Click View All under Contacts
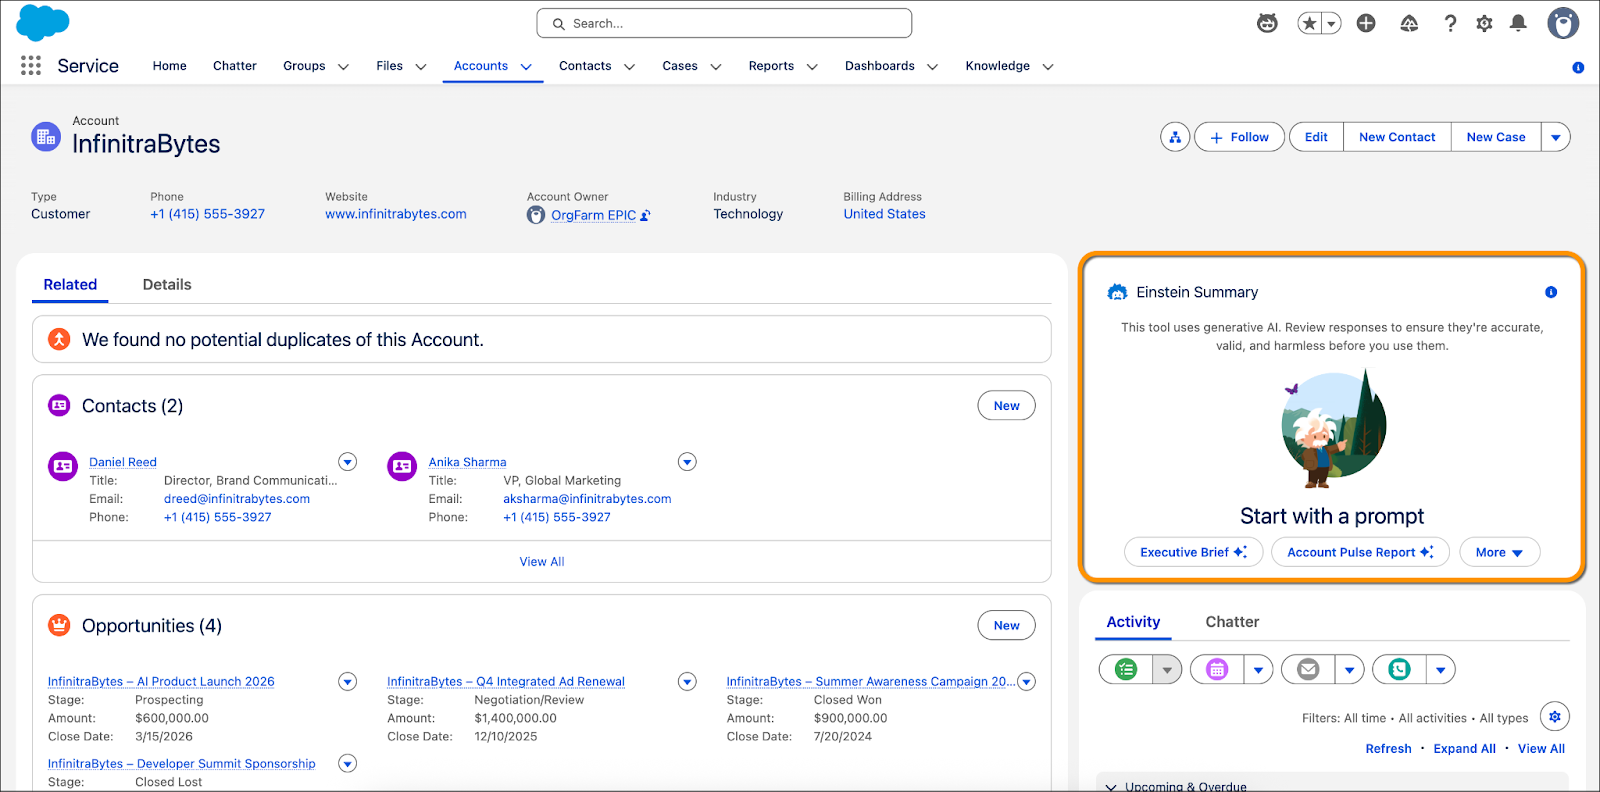The image size is (1600, 792). tap(542, 562)
